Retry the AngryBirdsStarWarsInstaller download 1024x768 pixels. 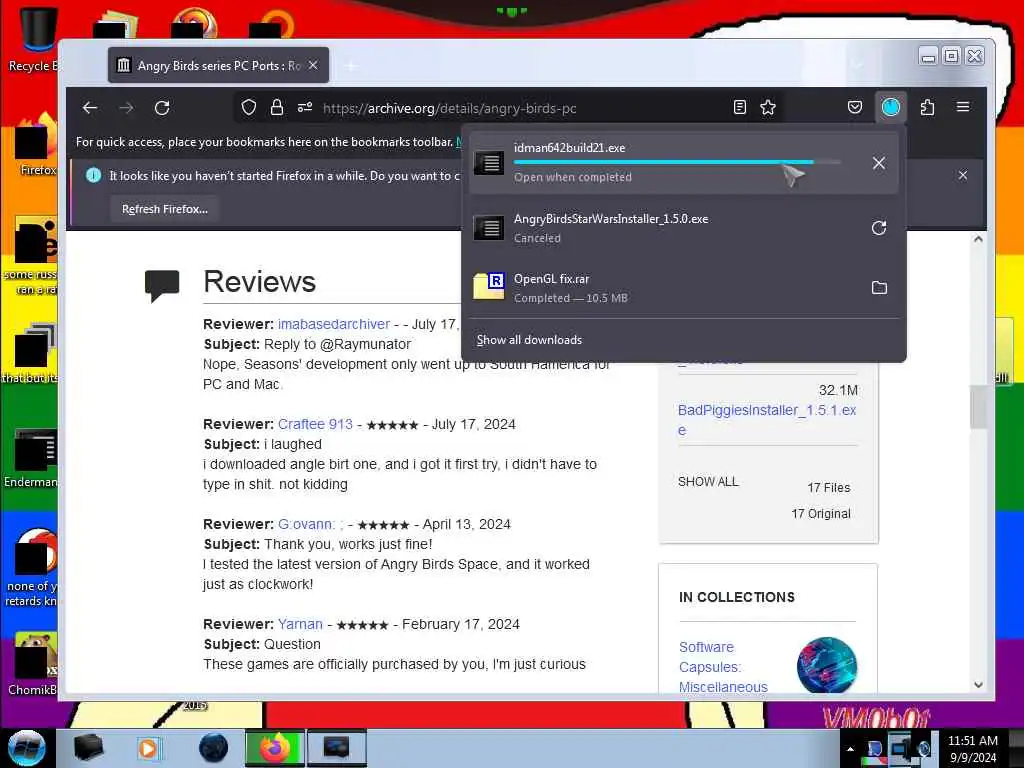pyautogui.click(x=878, y=228)
